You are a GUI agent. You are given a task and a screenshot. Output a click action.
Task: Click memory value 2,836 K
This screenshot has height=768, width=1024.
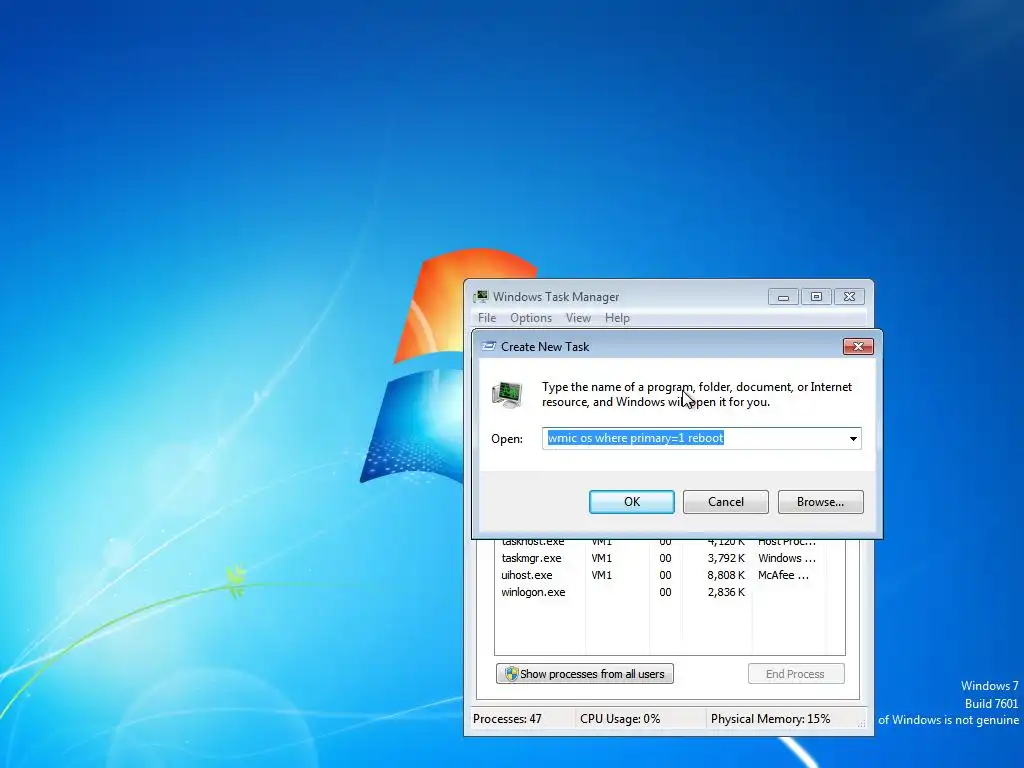coord(726,592)
